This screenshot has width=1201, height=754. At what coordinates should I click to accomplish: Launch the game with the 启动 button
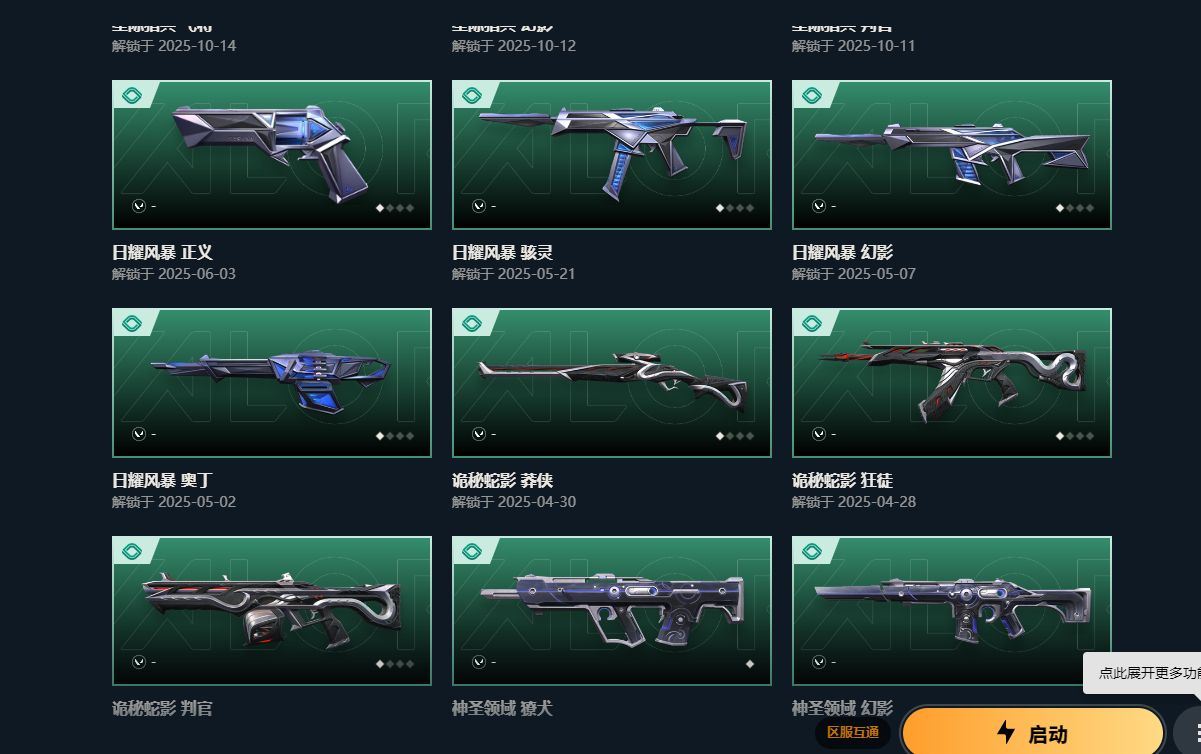1033,733
